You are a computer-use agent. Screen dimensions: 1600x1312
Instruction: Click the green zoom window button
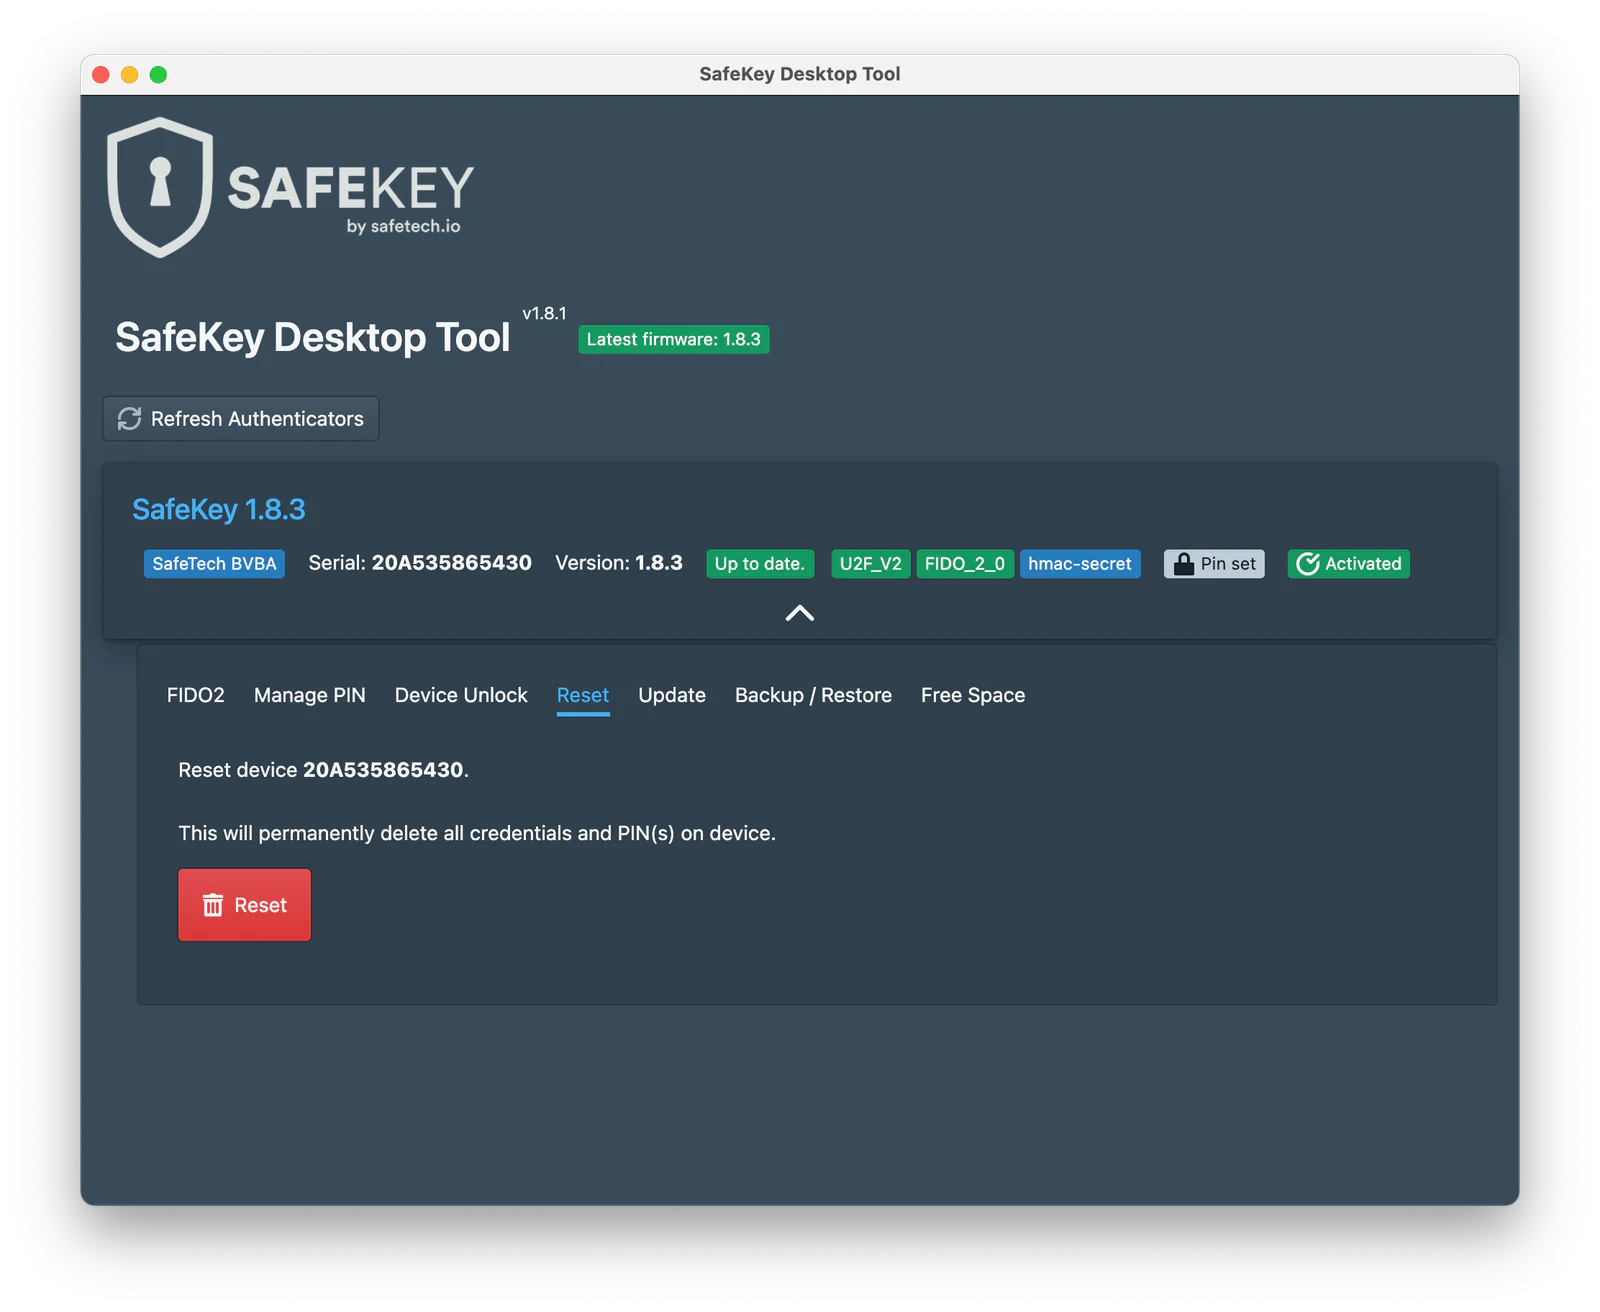click(158, 74)
